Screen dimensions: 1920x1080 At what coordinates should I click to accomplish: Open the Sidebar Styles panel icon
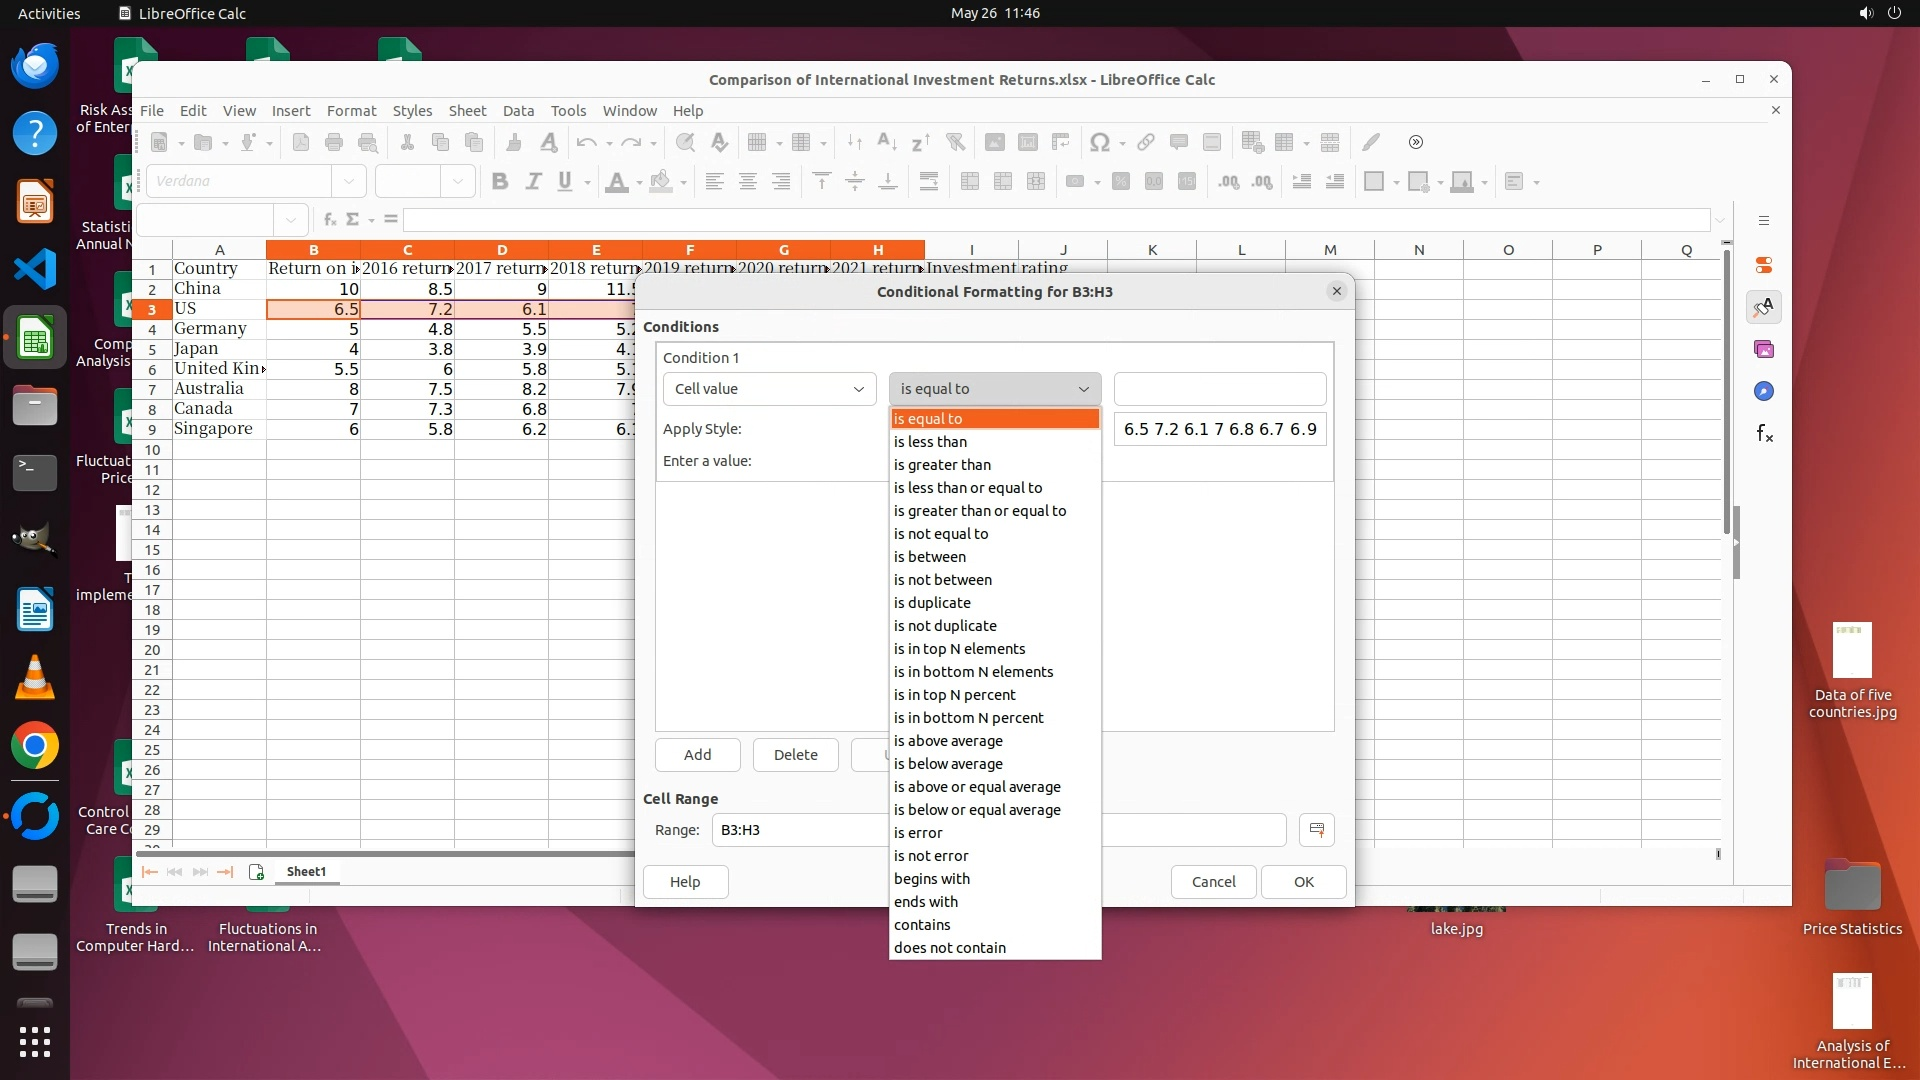point(1764,308)
